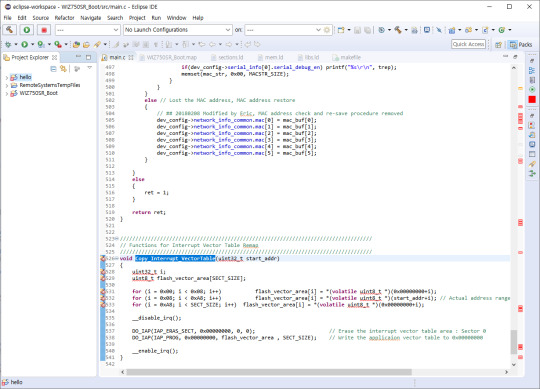Viewport: 540px width, 389px height.
Task: Switch to the Packs perspective
Action: pos(521,44)
